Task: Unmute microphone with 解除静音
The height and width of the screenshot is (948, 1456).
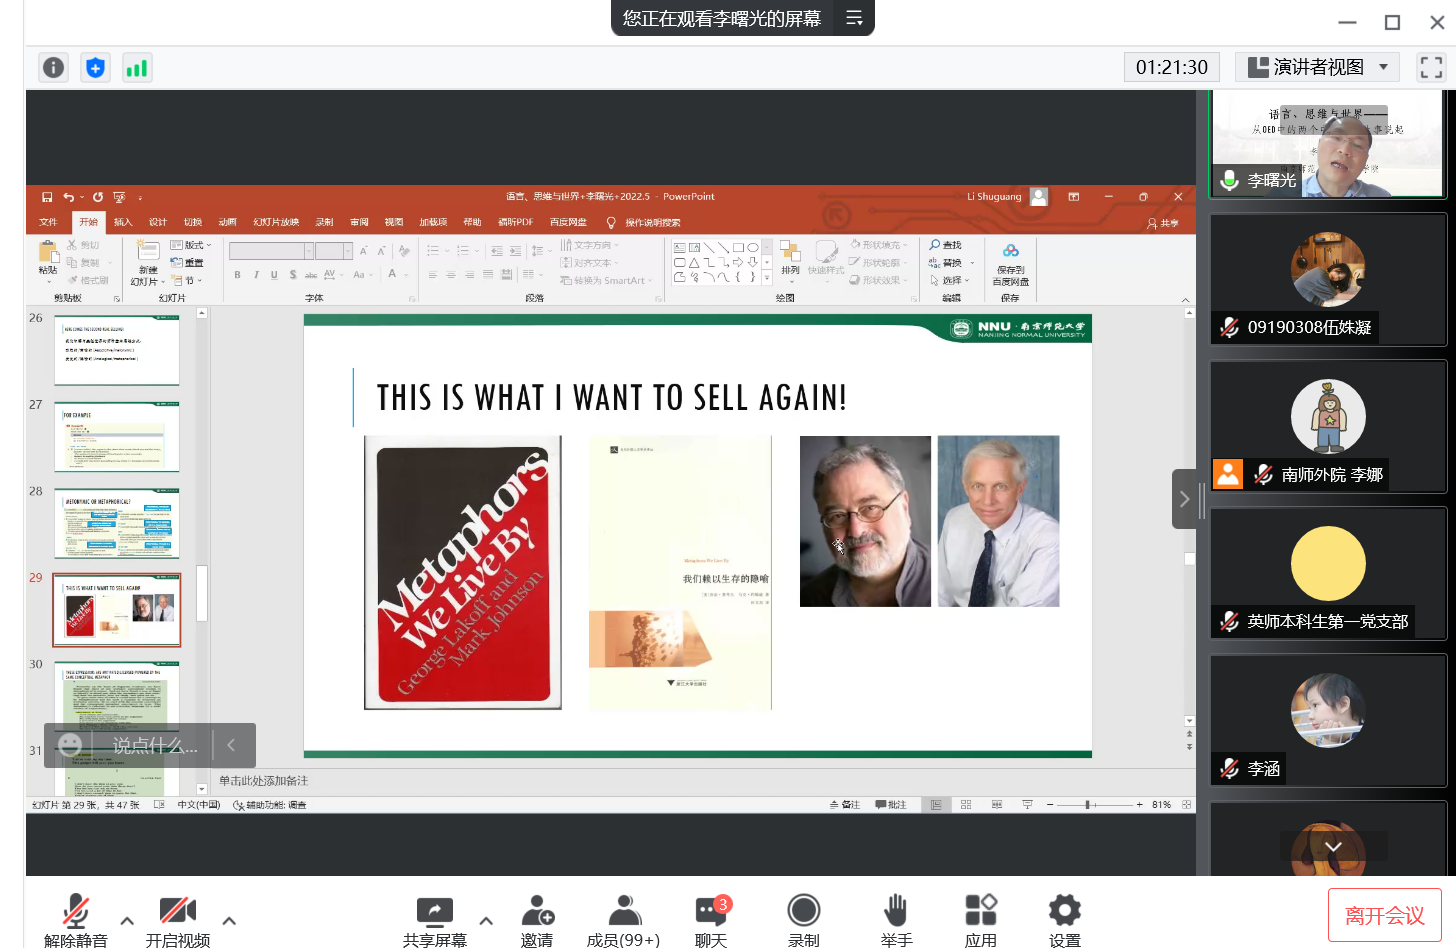Action: coord(76,919)
